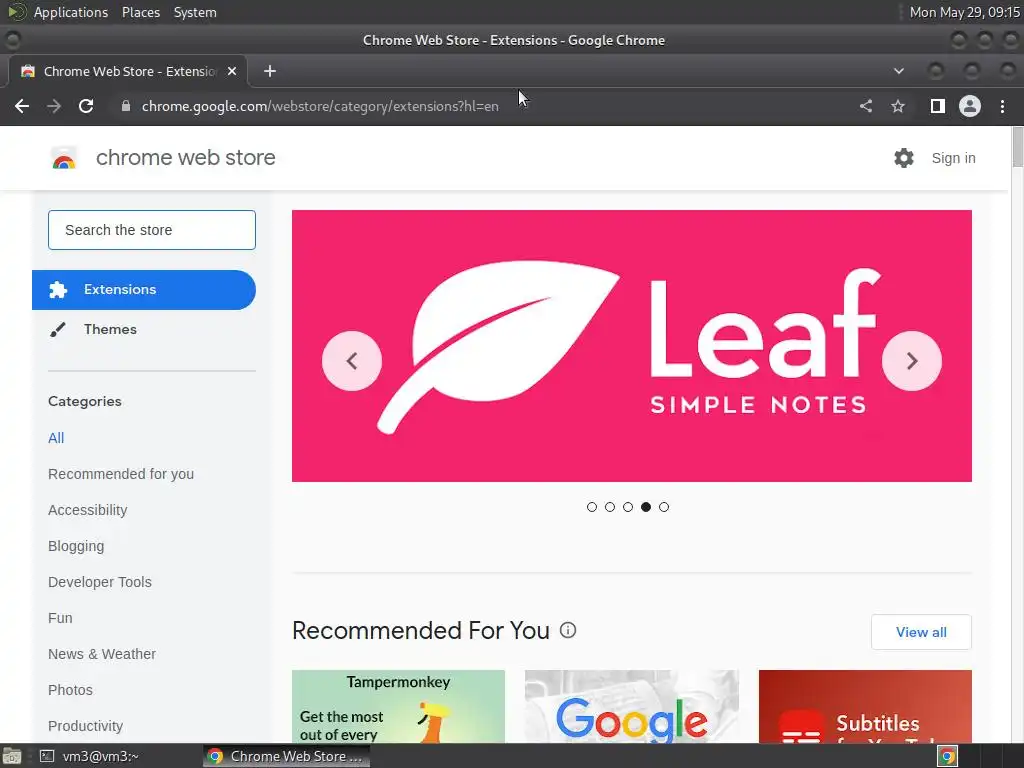Click the Chrome icon in the system tray

pyautogui.click(x=948, y=756)
